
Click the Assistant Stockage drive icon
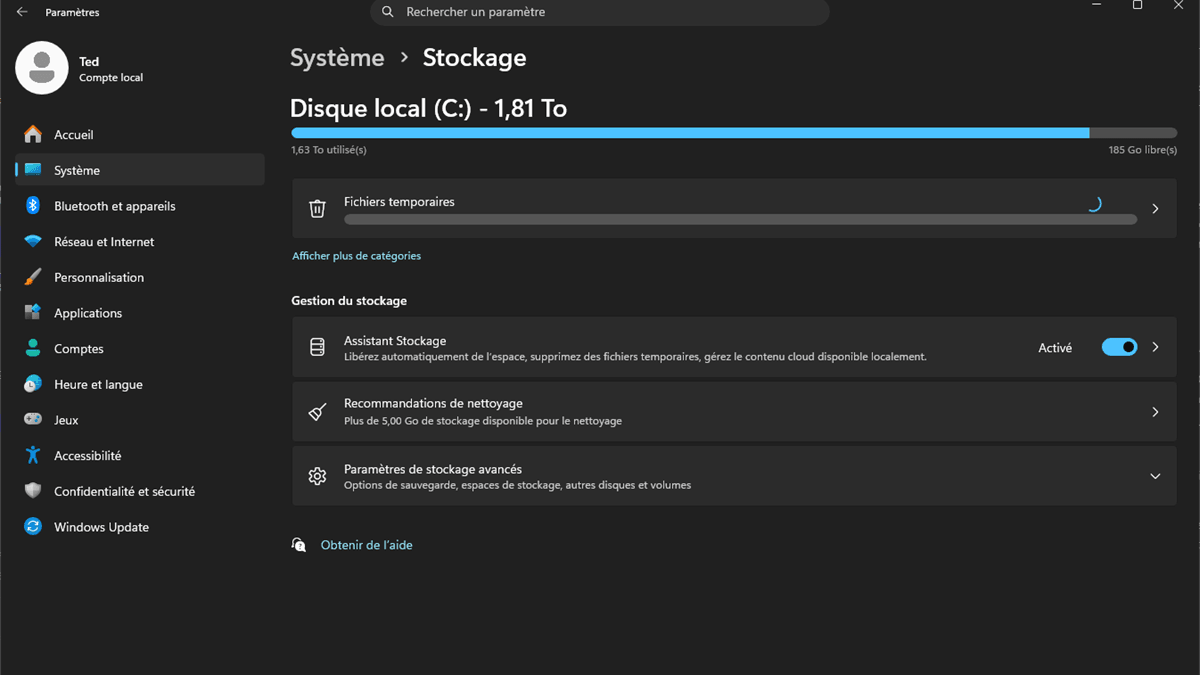click(317, 347)
